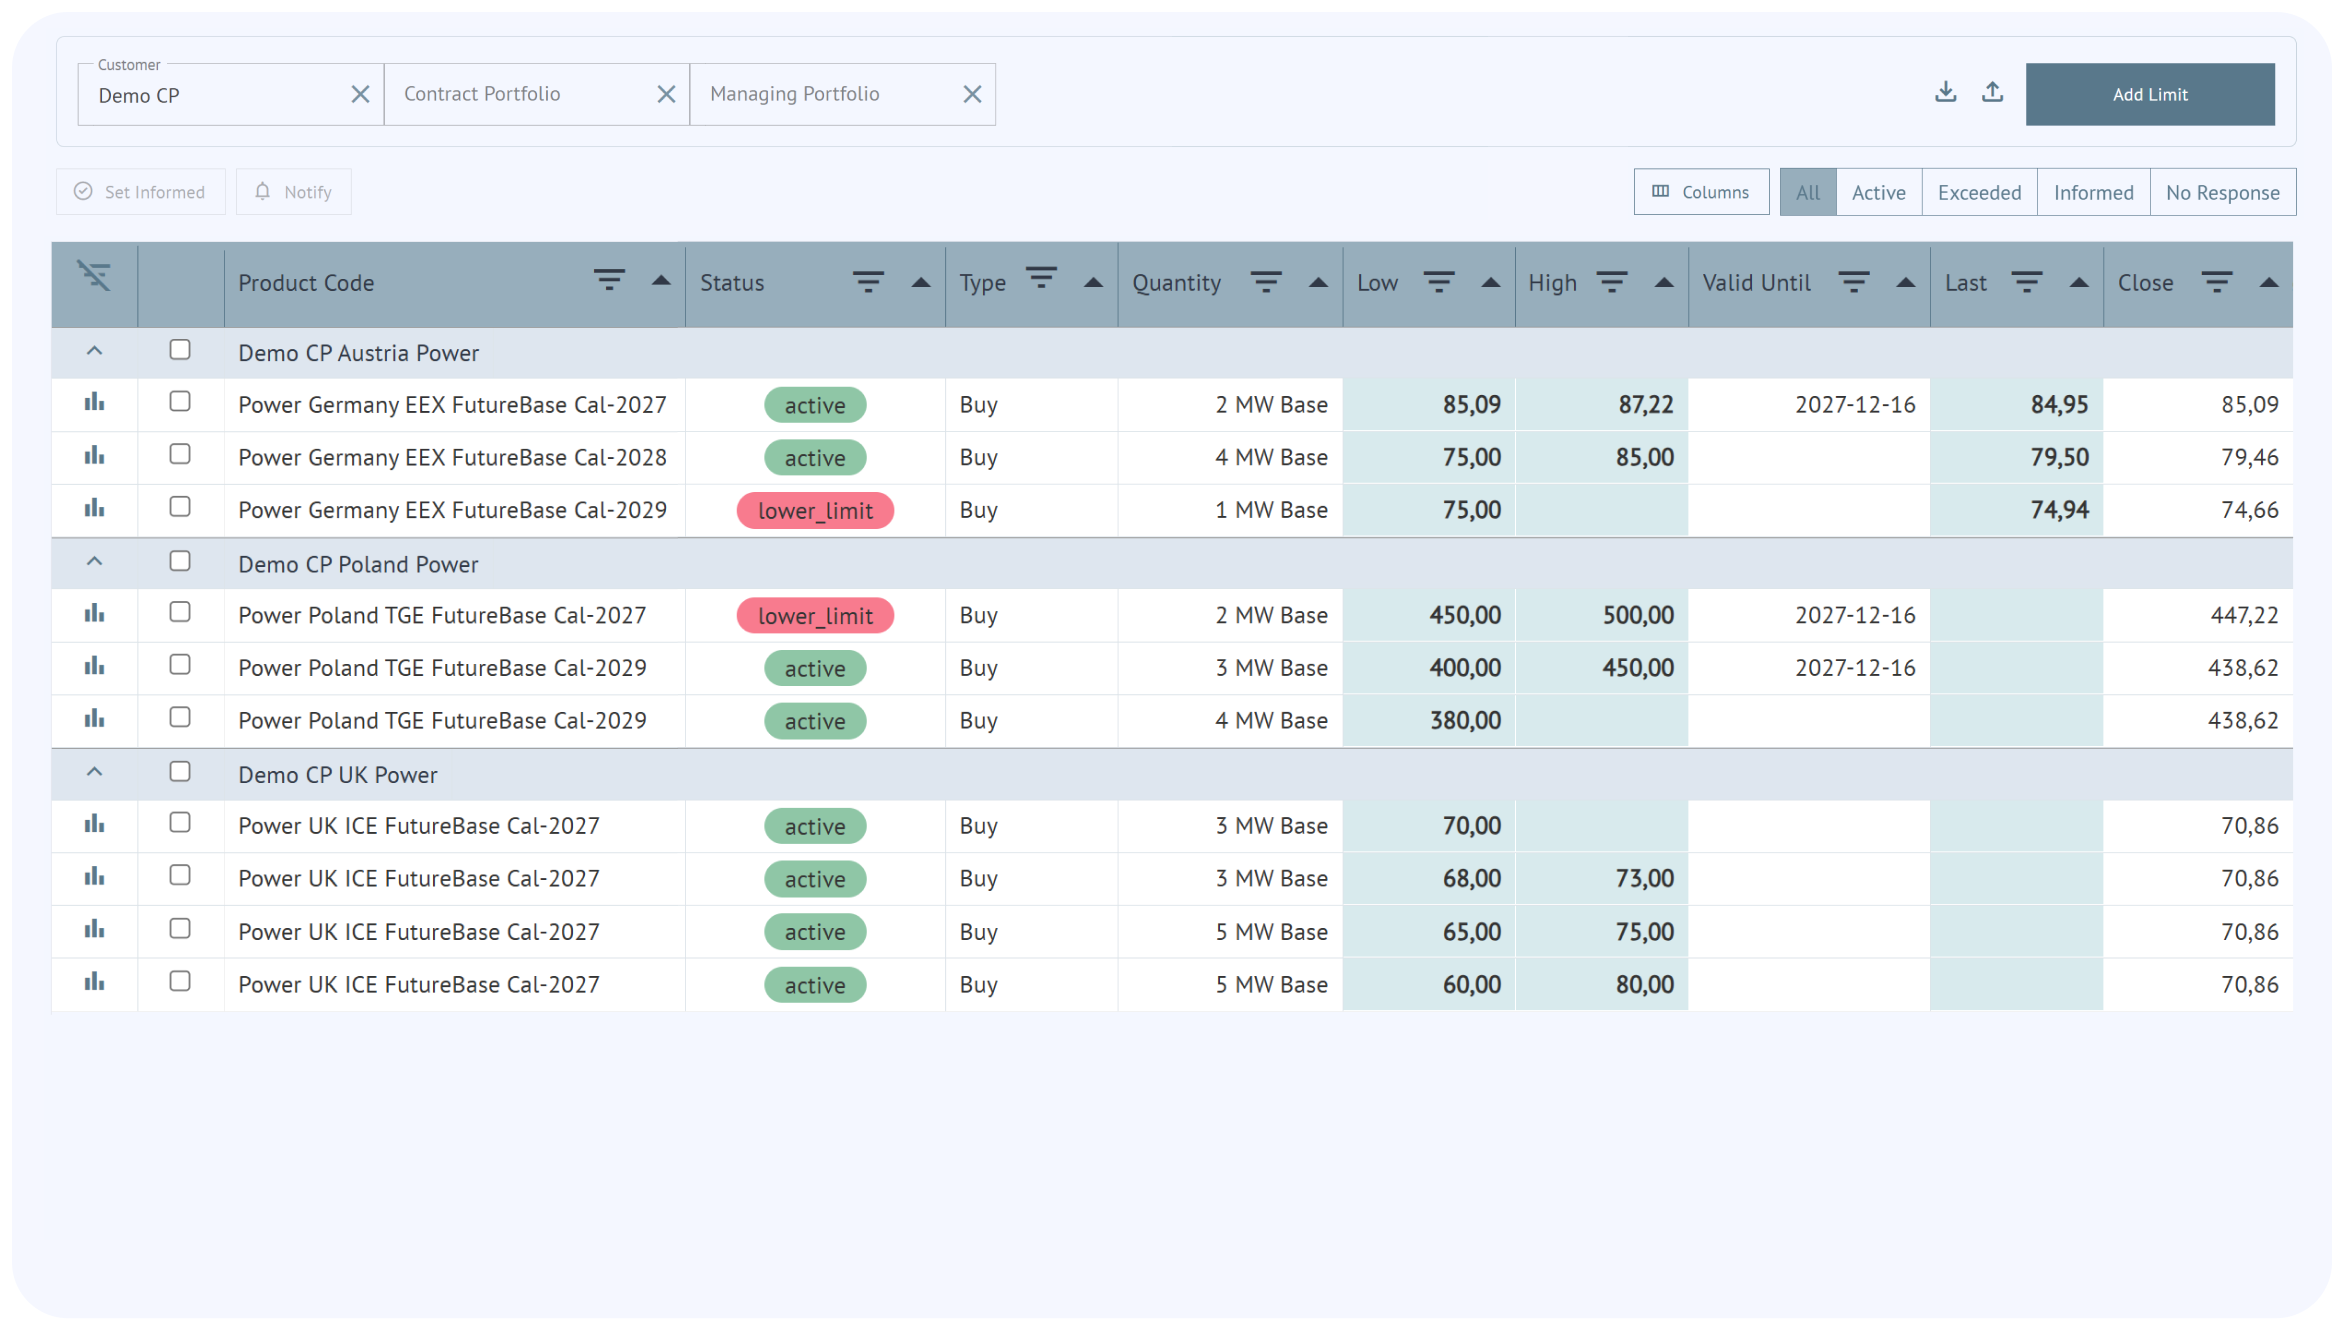Click the download icon near Add Limit
The height and width of the screenshot is (1331, 2344).
[1945, 93]
